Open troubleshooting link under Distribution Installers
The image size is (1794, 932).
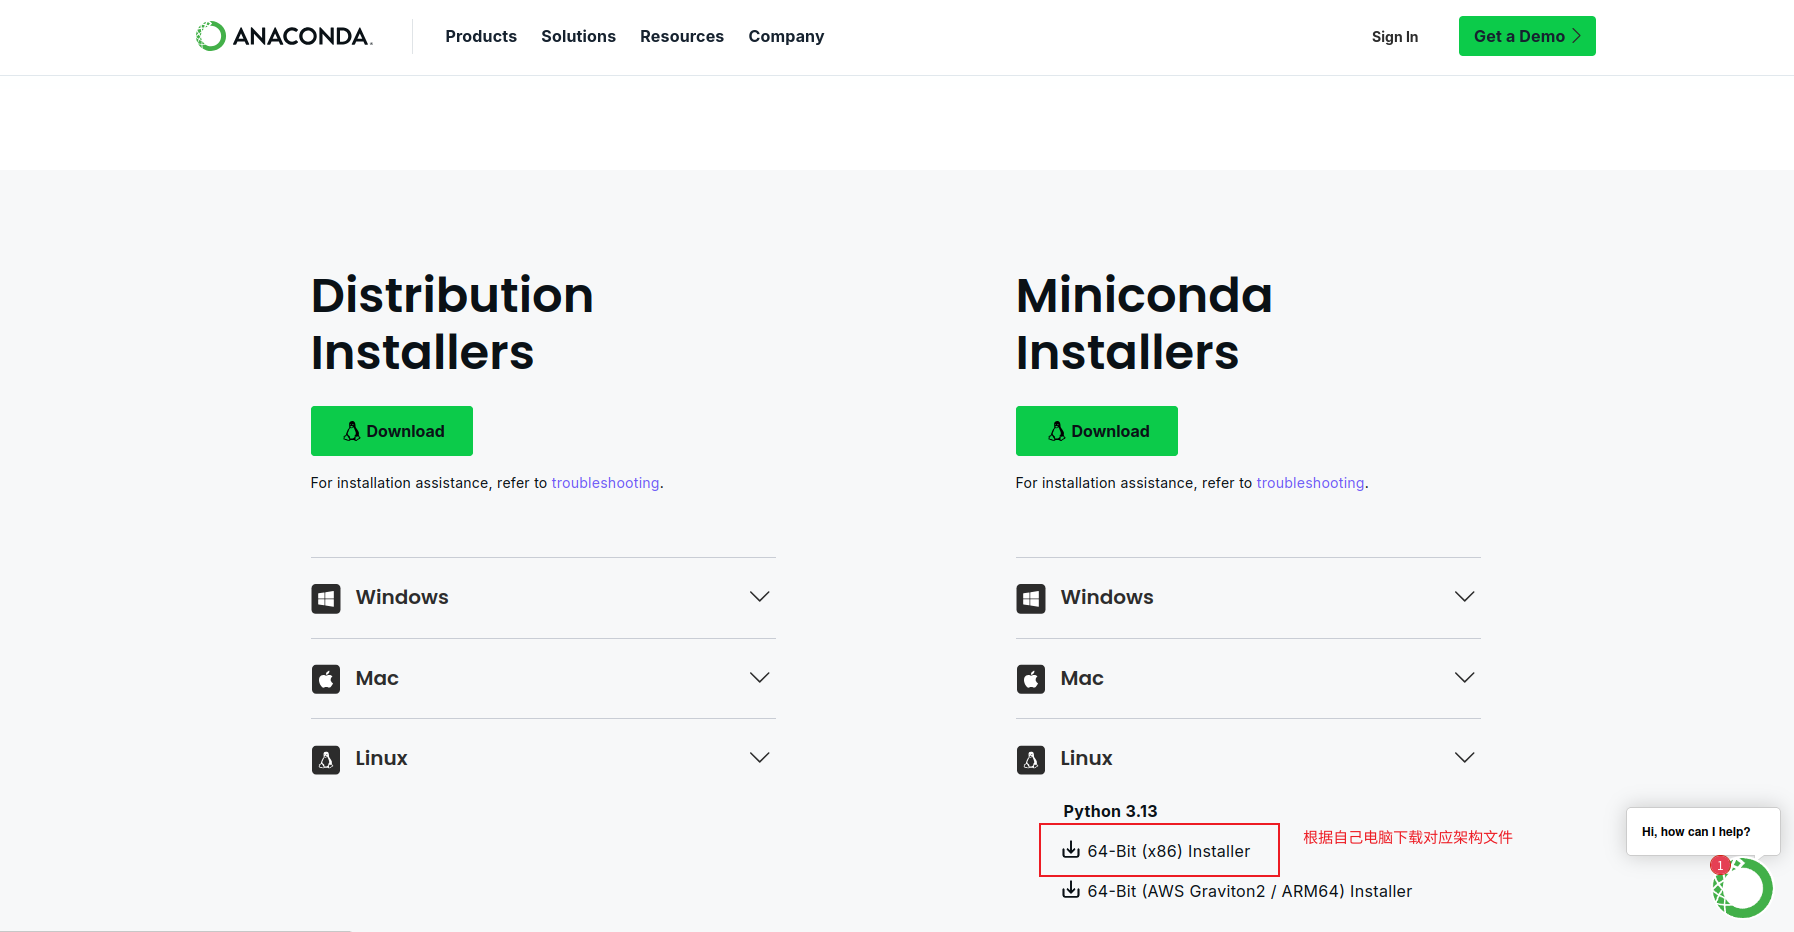click(x=605, y=483)
